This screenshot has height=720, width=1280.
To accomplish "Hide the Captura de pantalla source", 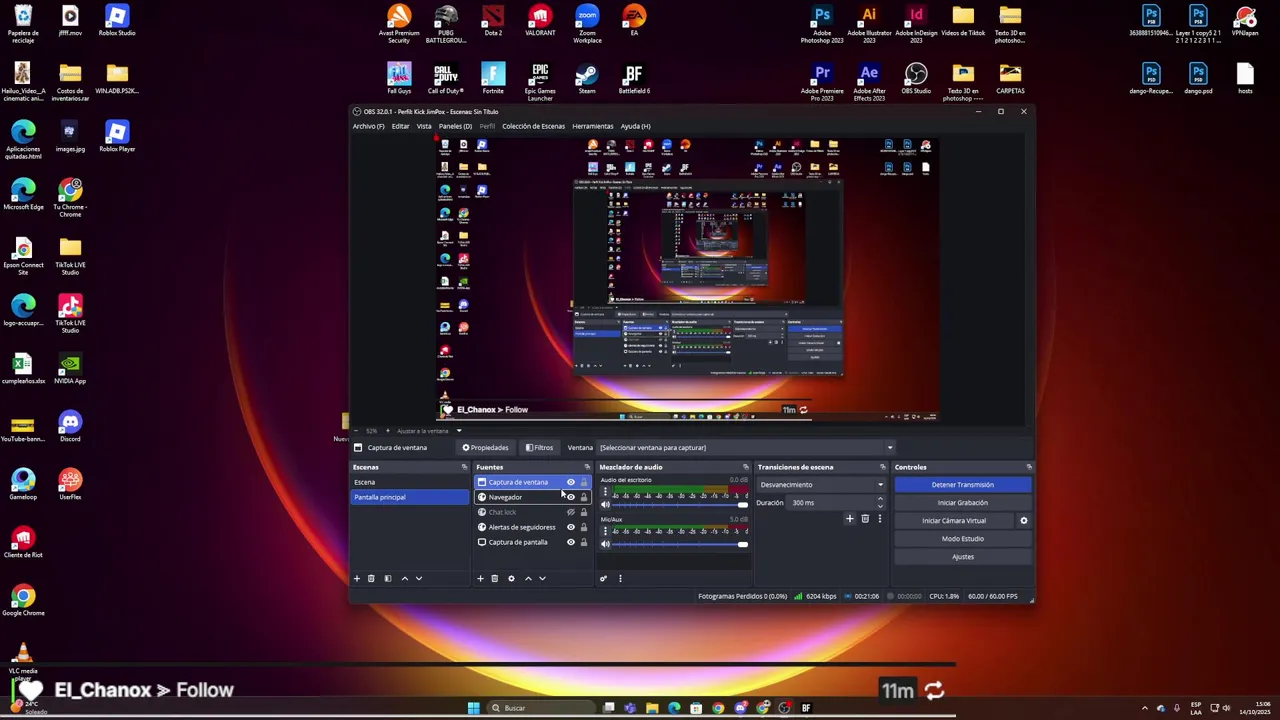I will pyautogui.click(x=571, y=542).
